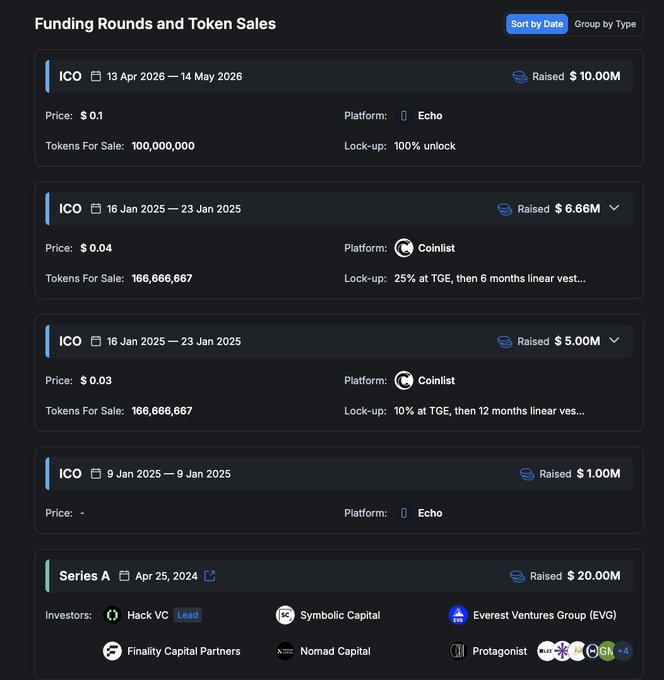This screenshot has height=680, width=664.
Task: Click the dark blue H-ring investor avatar
Action: (x=592, y=651)
